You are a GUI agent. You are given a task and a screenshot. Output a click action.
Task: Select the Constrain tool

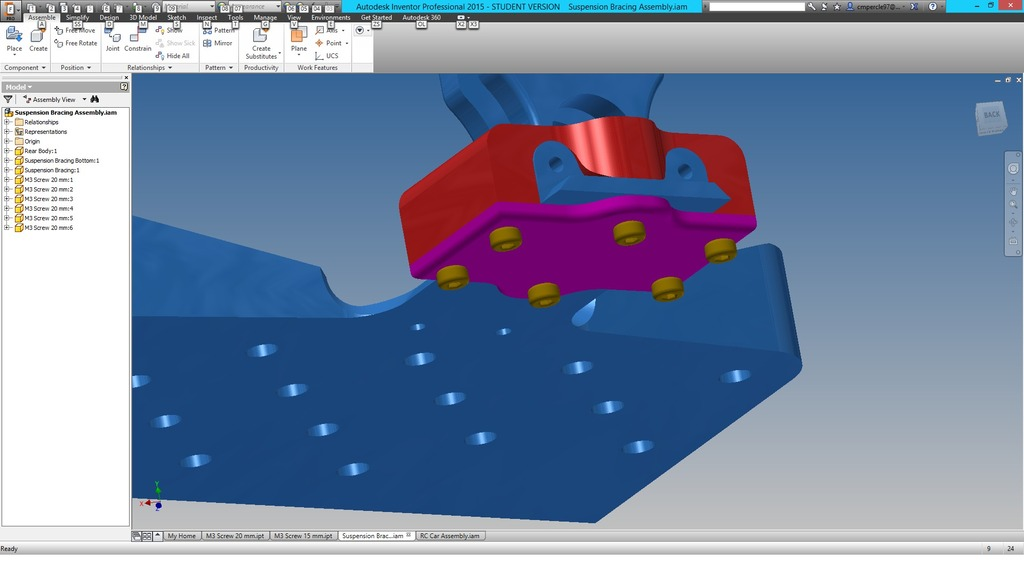(137, 41)
